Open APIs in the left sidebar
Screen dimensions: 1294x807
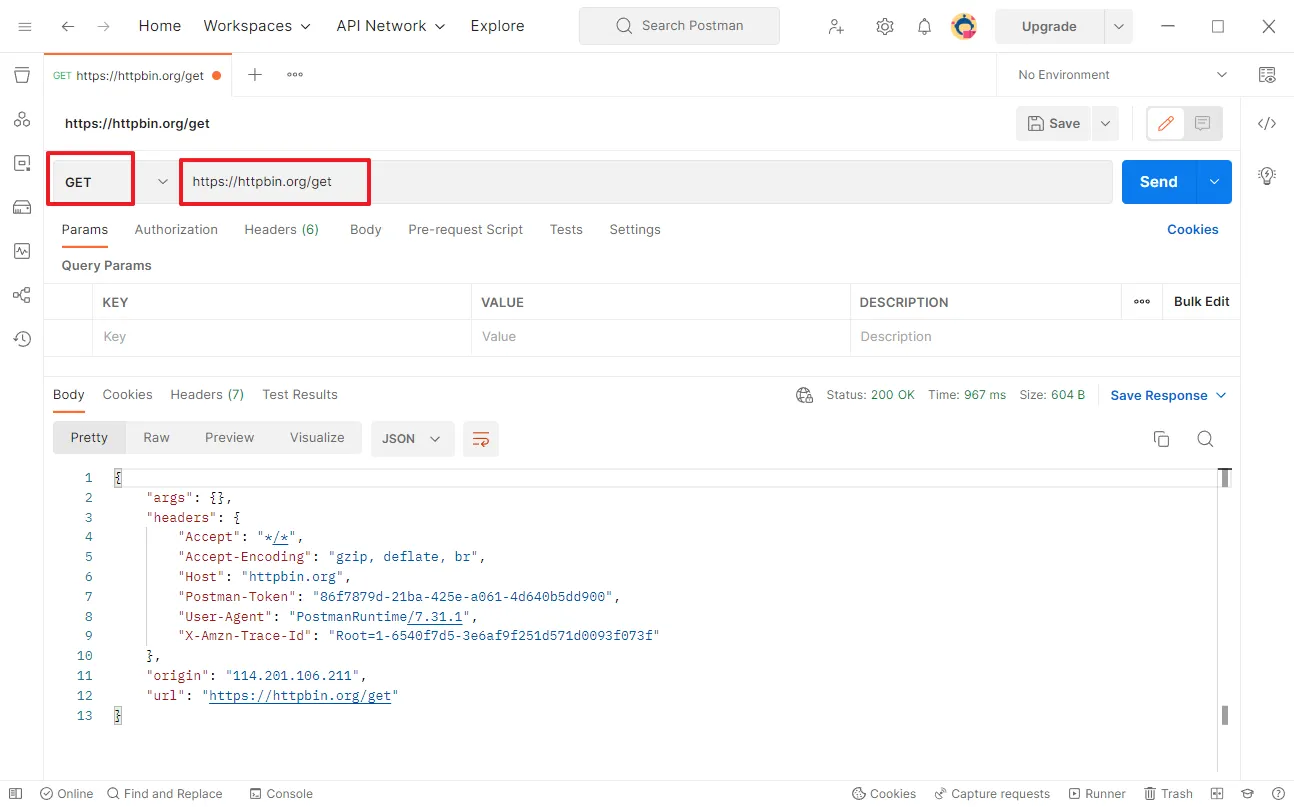tap(22, 119)
